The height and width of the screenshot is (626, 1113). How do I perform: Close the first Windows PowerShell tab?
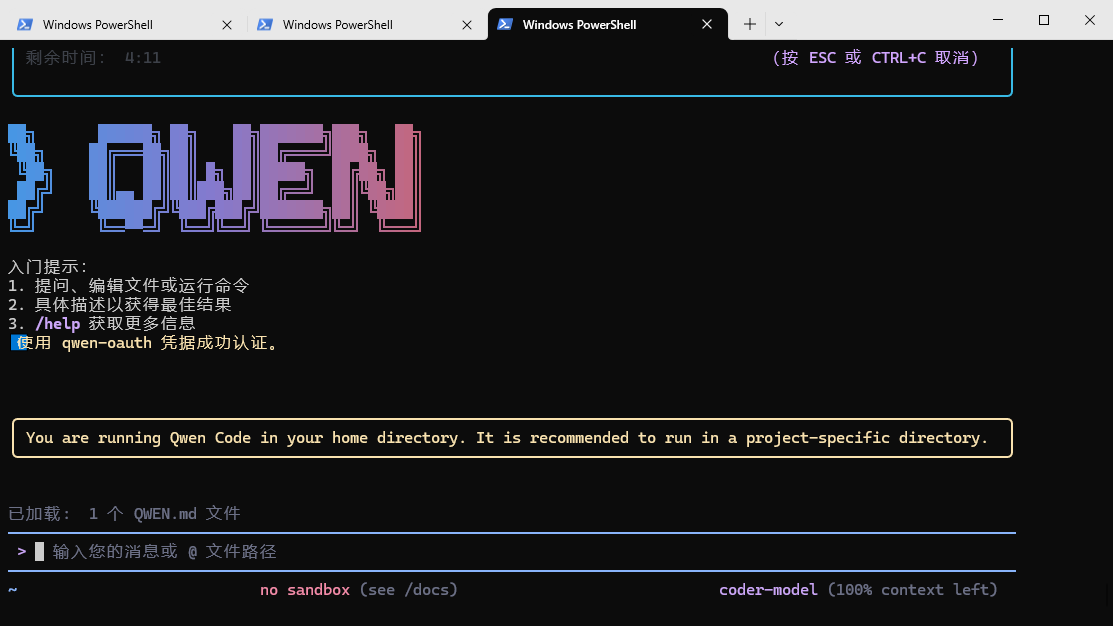click(227, 25)
